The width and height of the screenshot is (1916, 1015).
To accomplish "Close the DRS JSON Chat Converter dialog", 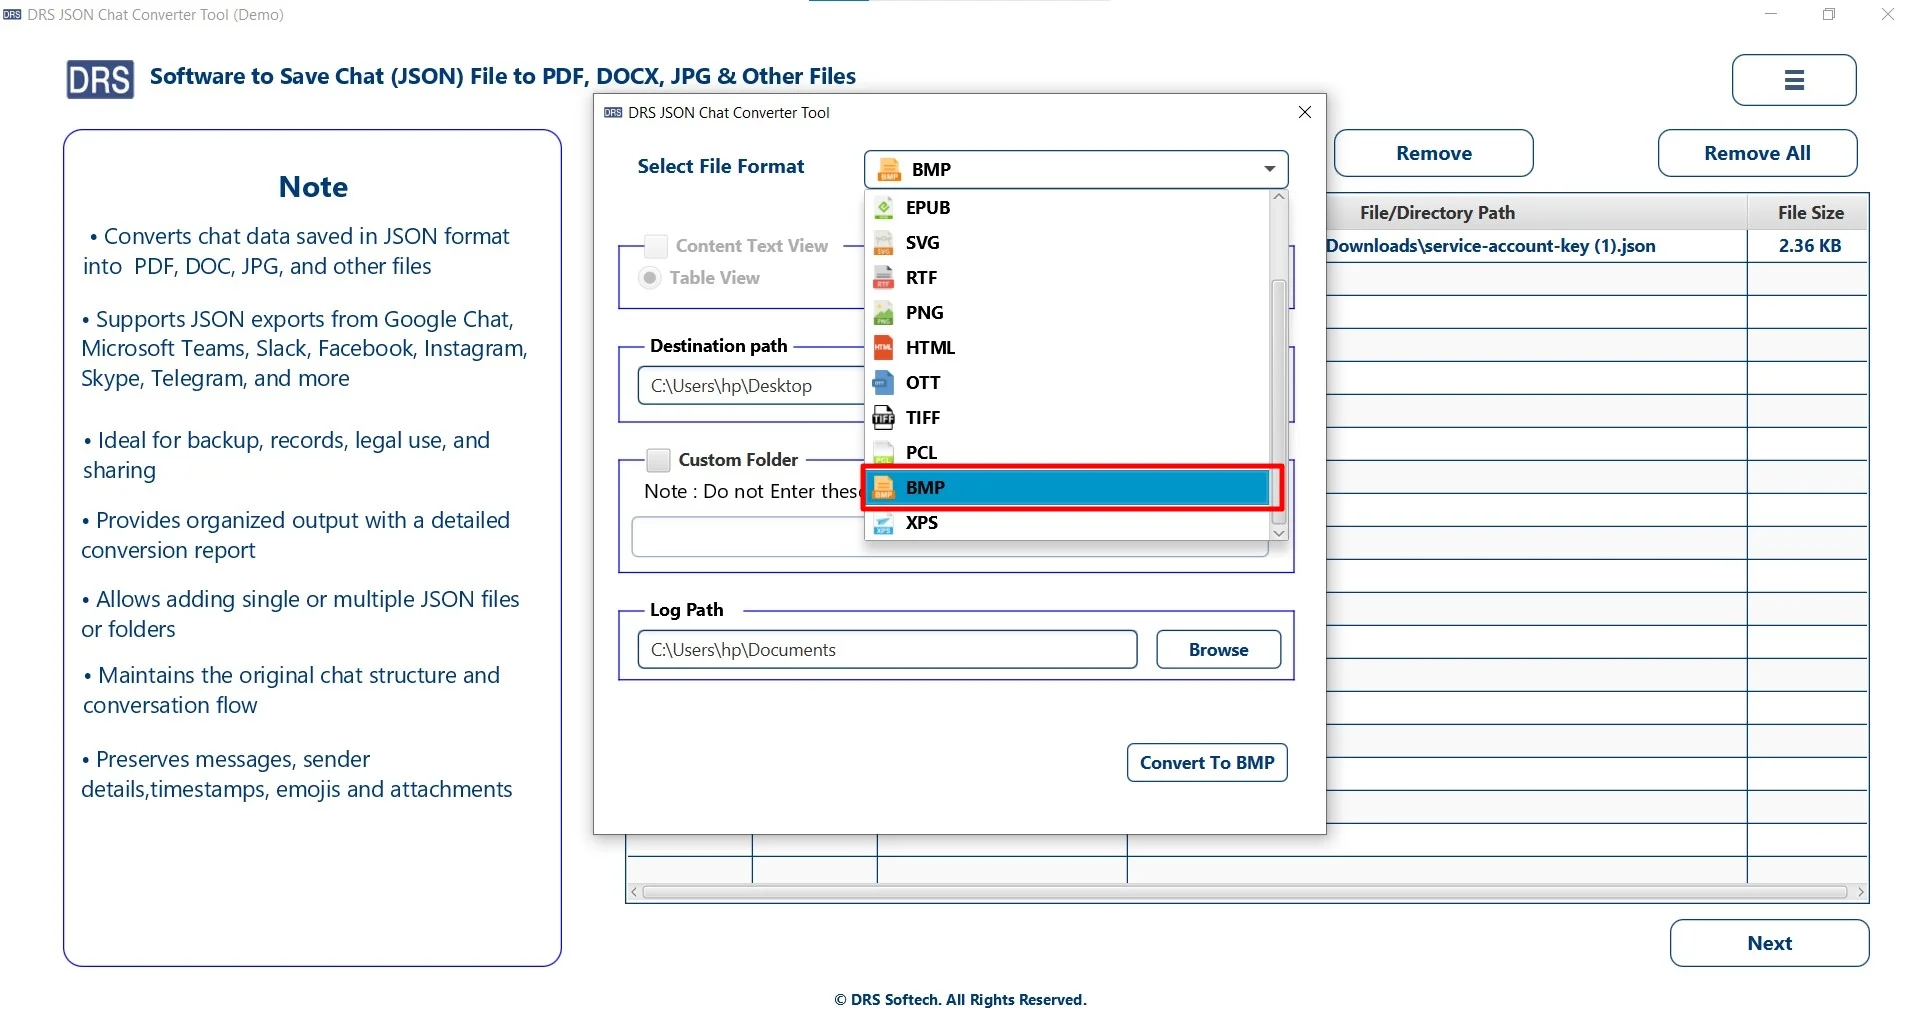I will coord(1304,112).
